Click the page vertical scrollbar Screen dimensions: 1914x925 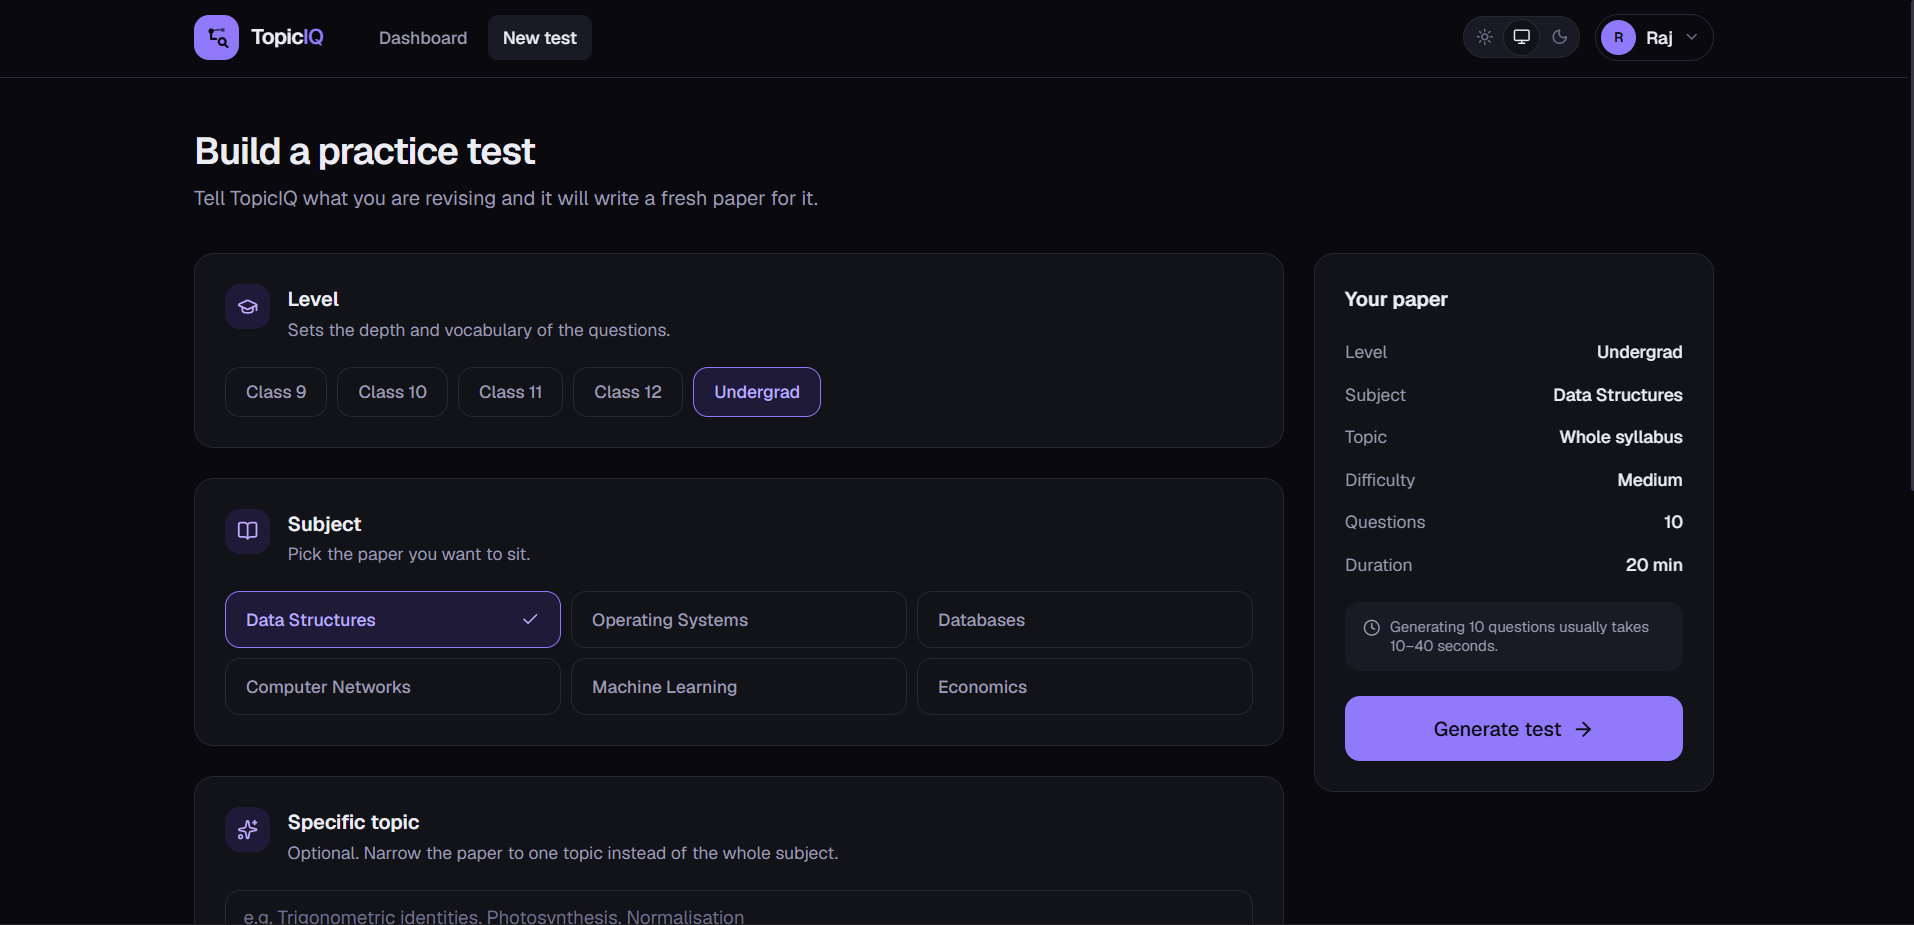coord(1910,245)
